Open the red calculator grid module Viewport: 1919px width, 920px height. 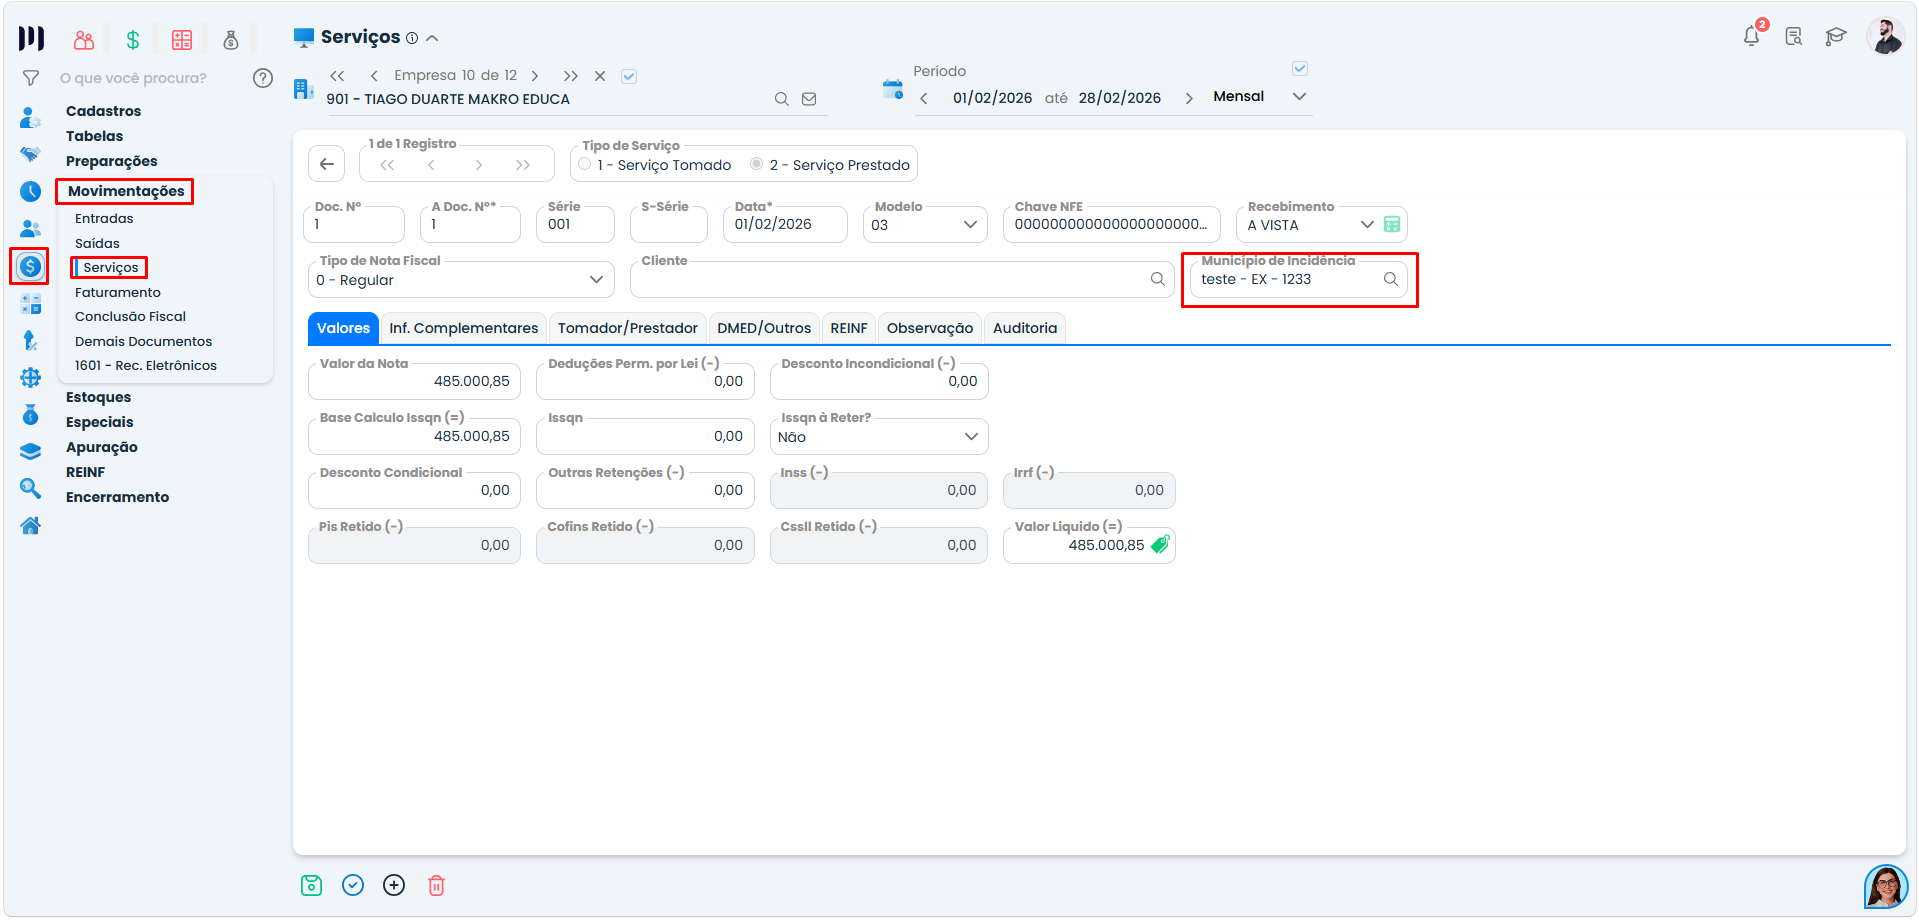[182, 40]
